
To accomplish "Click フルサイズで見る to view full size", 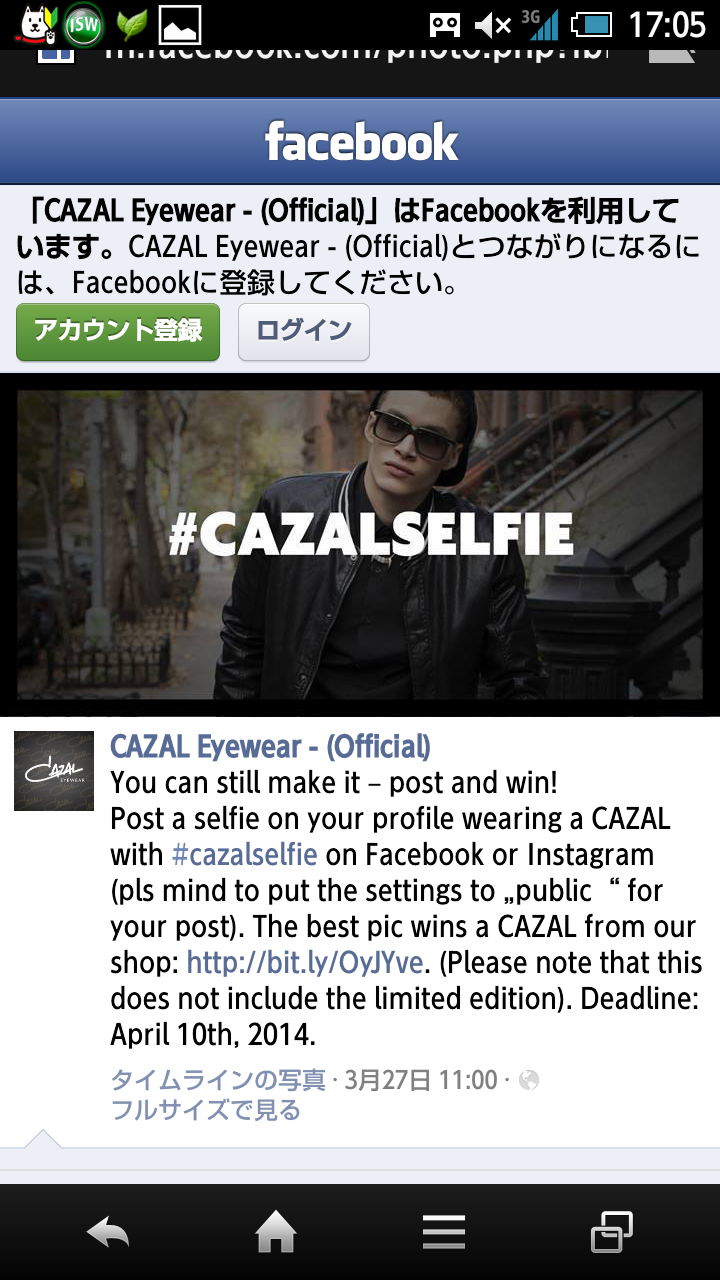I will tap(205, 1109).
